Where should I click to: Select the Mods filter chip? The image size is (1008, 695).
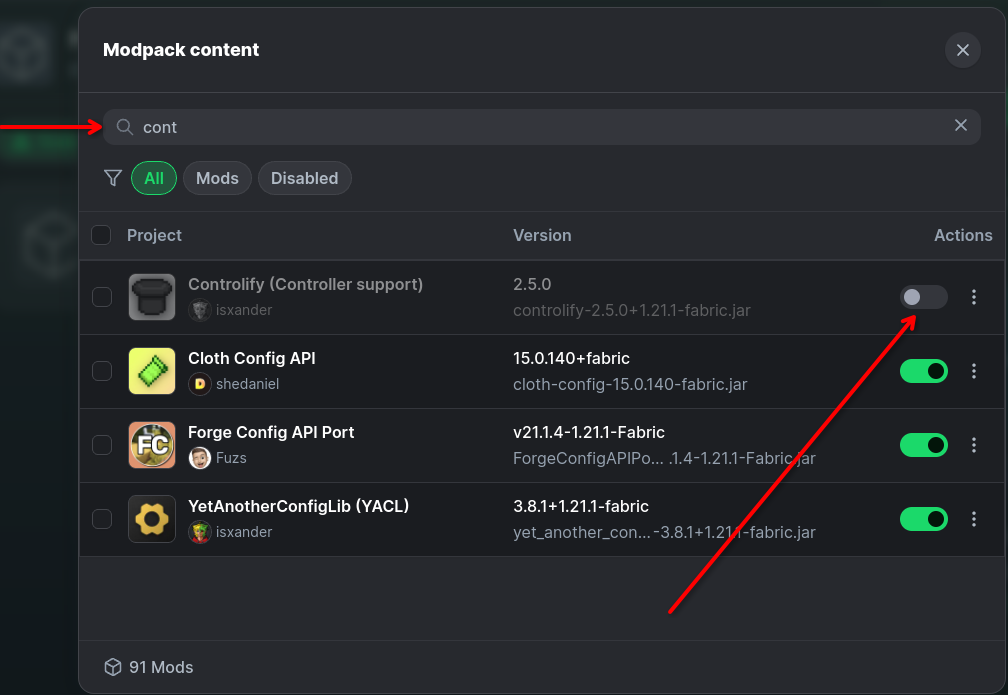[x=217, y=178]
